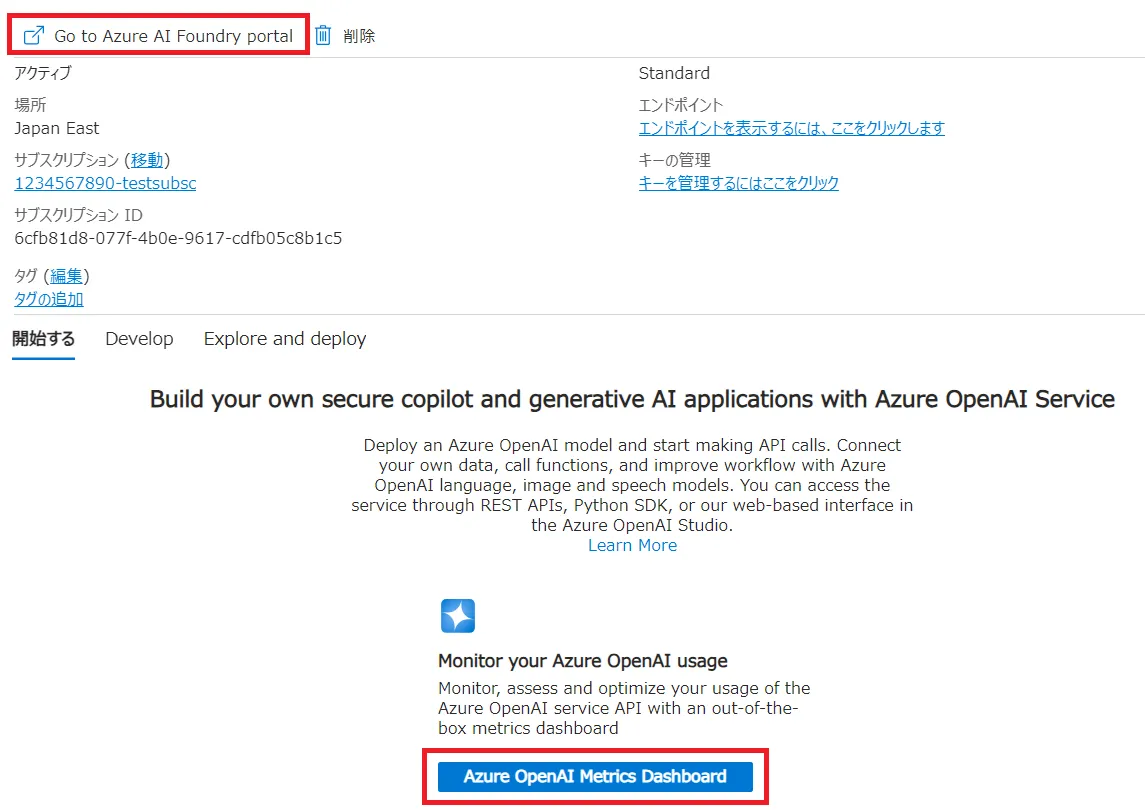Open Go to Azure AI Foundry portal
The height and width of the screenshot is (810, 1145).
pos(173,36)
